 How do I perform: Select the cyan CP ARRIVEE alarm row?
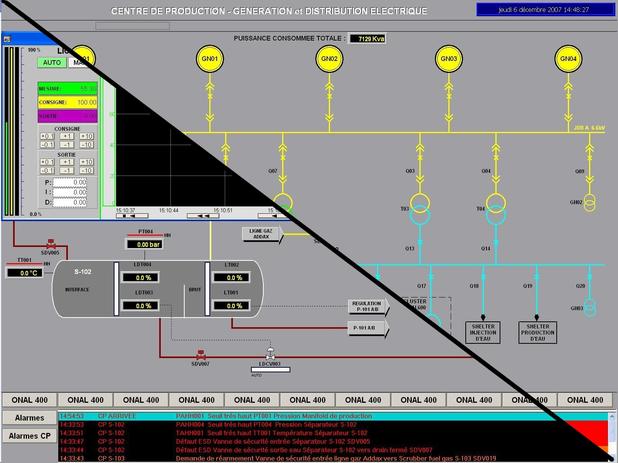point(300,415)
